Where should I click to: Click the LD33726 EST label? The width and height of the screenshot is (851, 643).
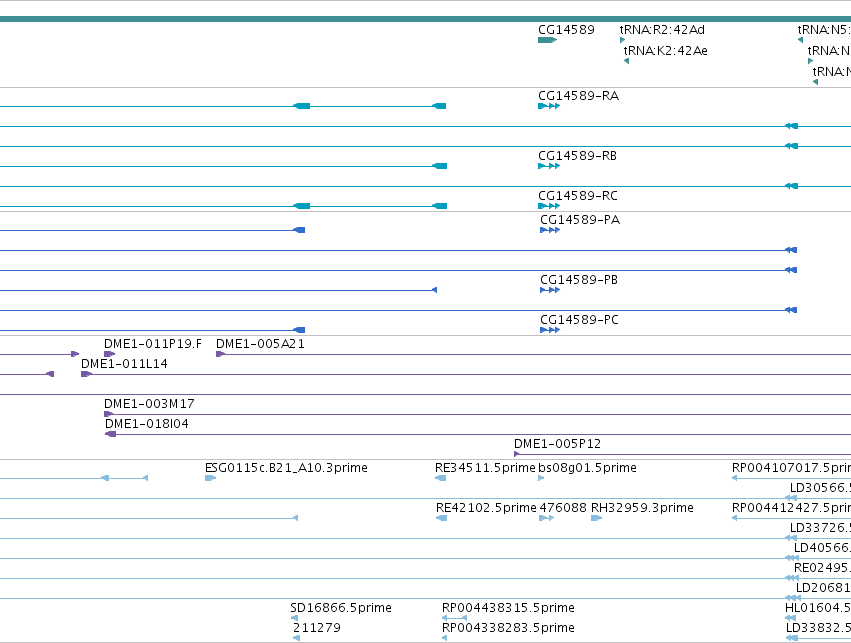pyautogui.click(x=820, y=528)
